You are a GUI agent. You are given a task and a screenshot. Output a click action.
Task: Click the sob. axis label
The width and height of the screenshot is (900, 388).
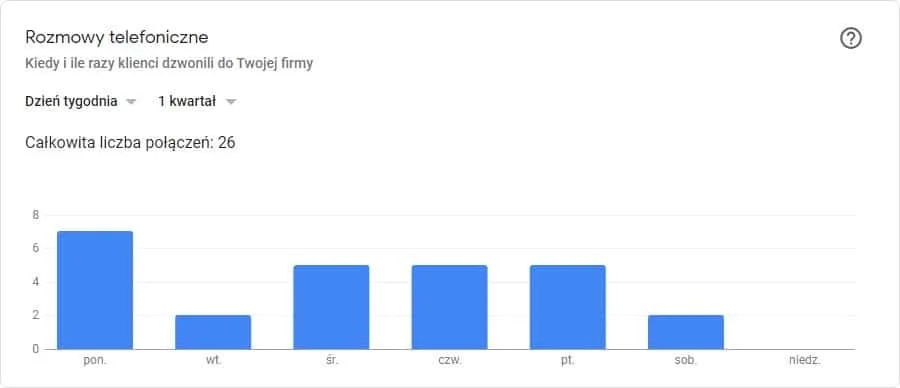(x=686, y=362)
